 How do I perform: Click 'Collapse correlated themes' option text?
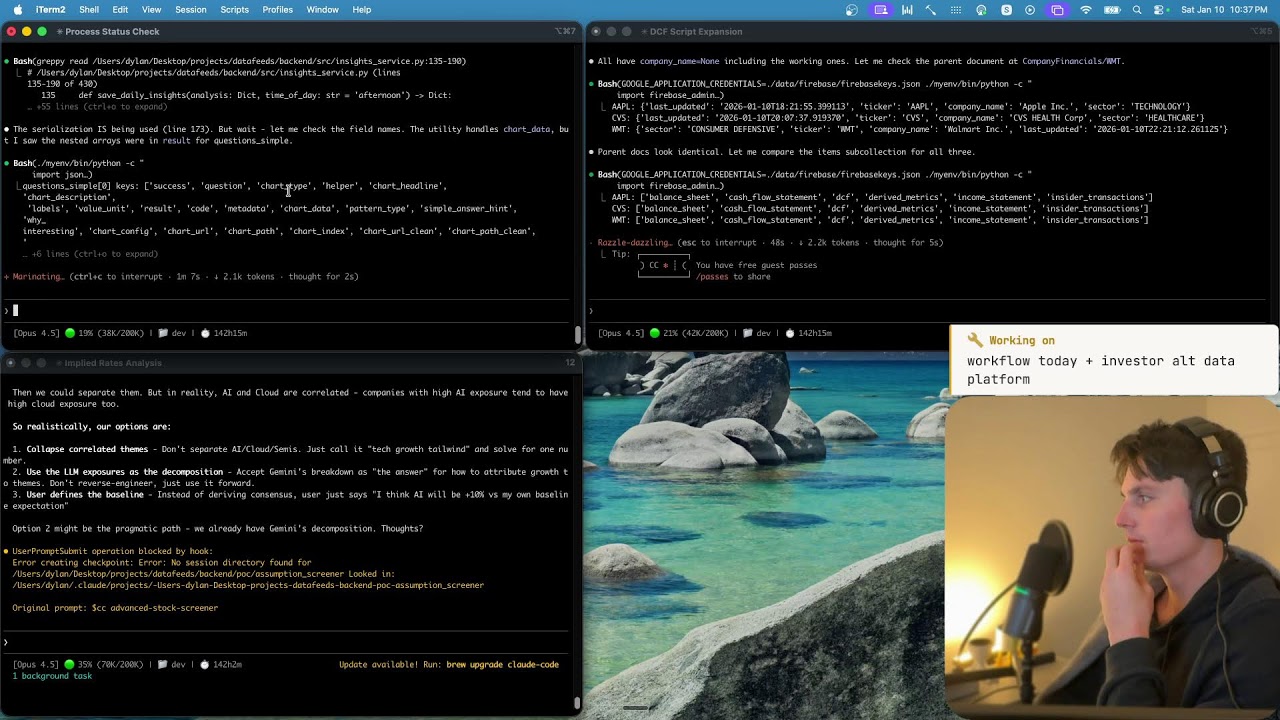click(x=87, y=449)
